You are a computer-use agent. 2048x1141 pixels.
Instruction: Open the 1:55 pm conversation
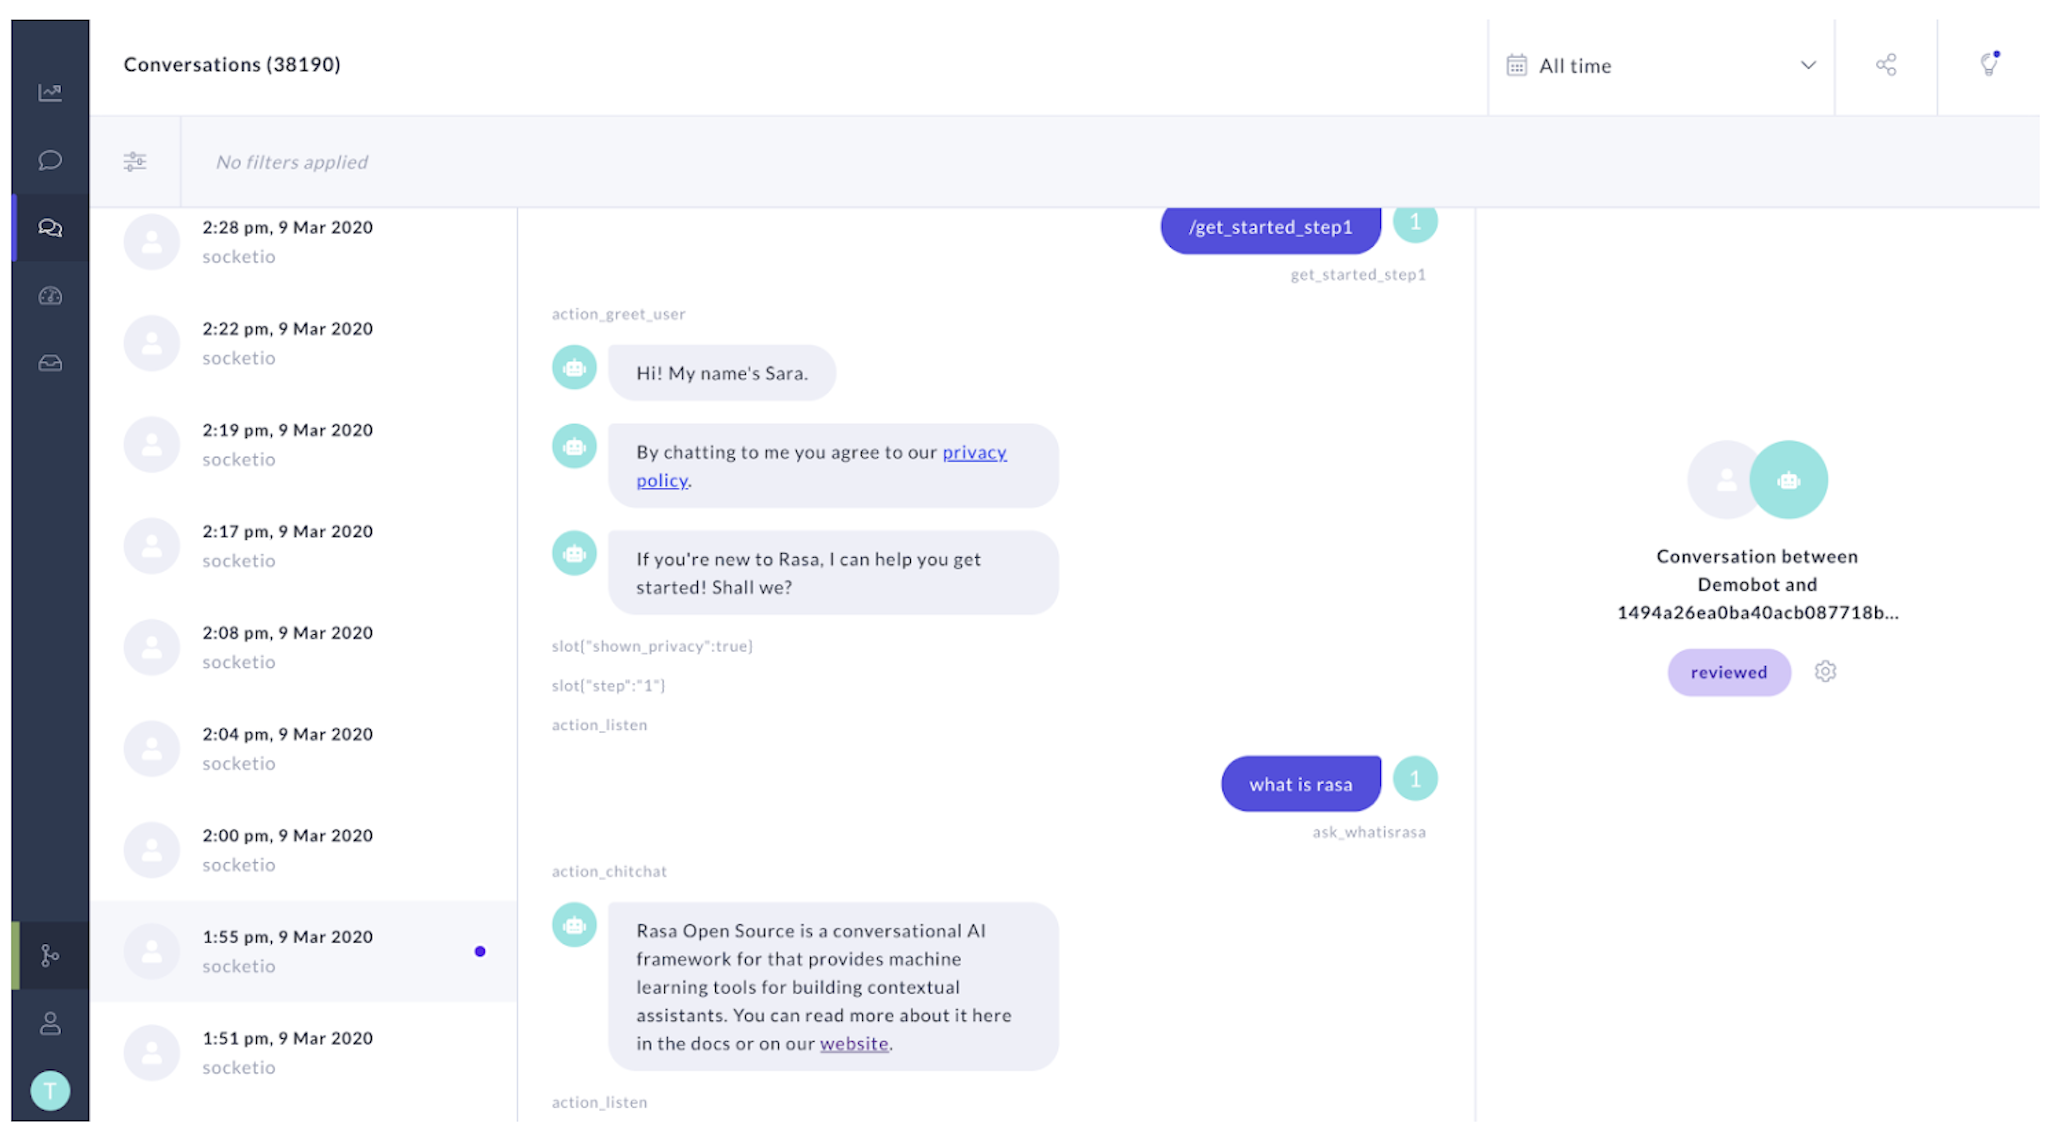pos(288,950)
